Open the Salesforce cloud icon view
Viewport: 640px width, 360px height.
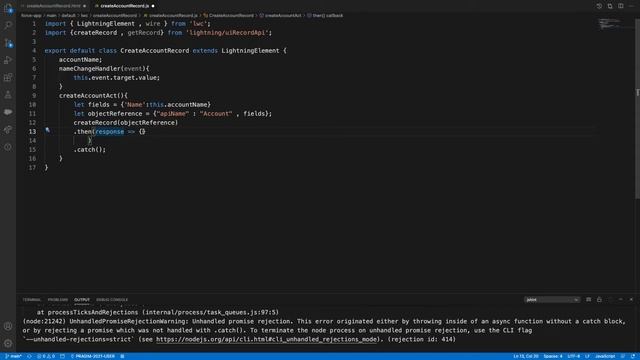[8, 112]
